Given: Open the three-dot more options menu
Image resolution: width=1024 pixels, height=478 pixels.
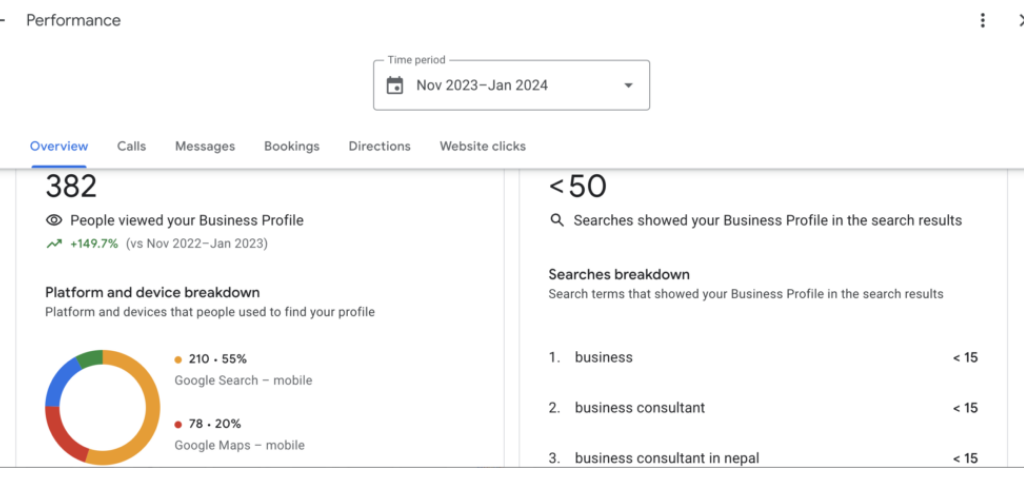Looking at the screenshot, I should click(x=983, y=20).
